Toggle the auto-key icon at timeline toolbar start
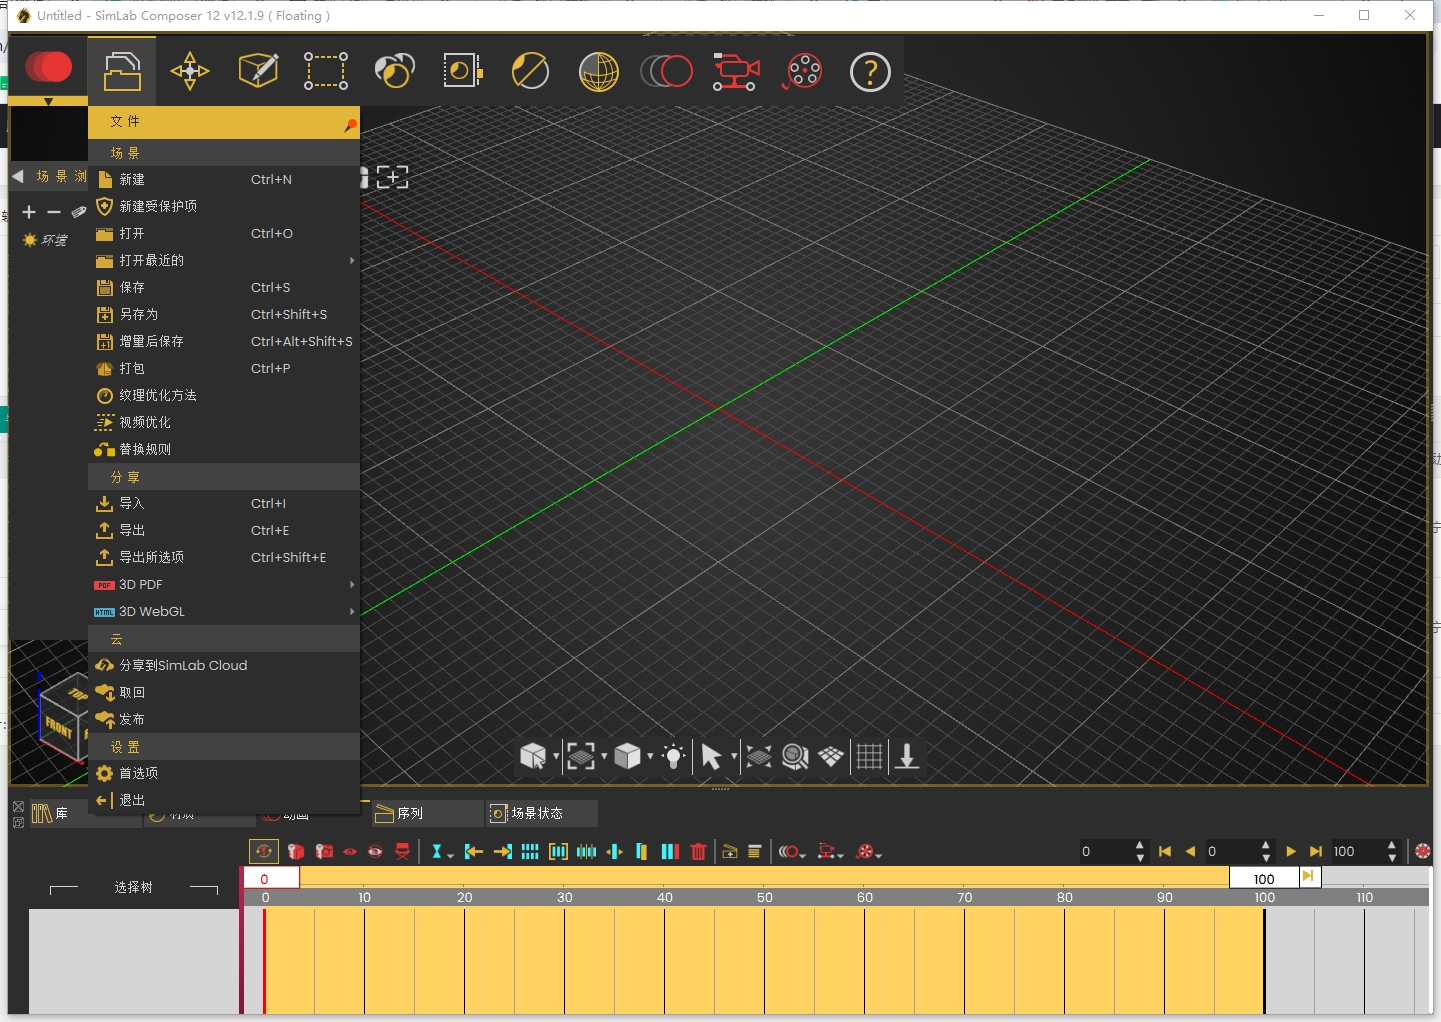The image size is (1441, 1022). [x=263, y=852]
